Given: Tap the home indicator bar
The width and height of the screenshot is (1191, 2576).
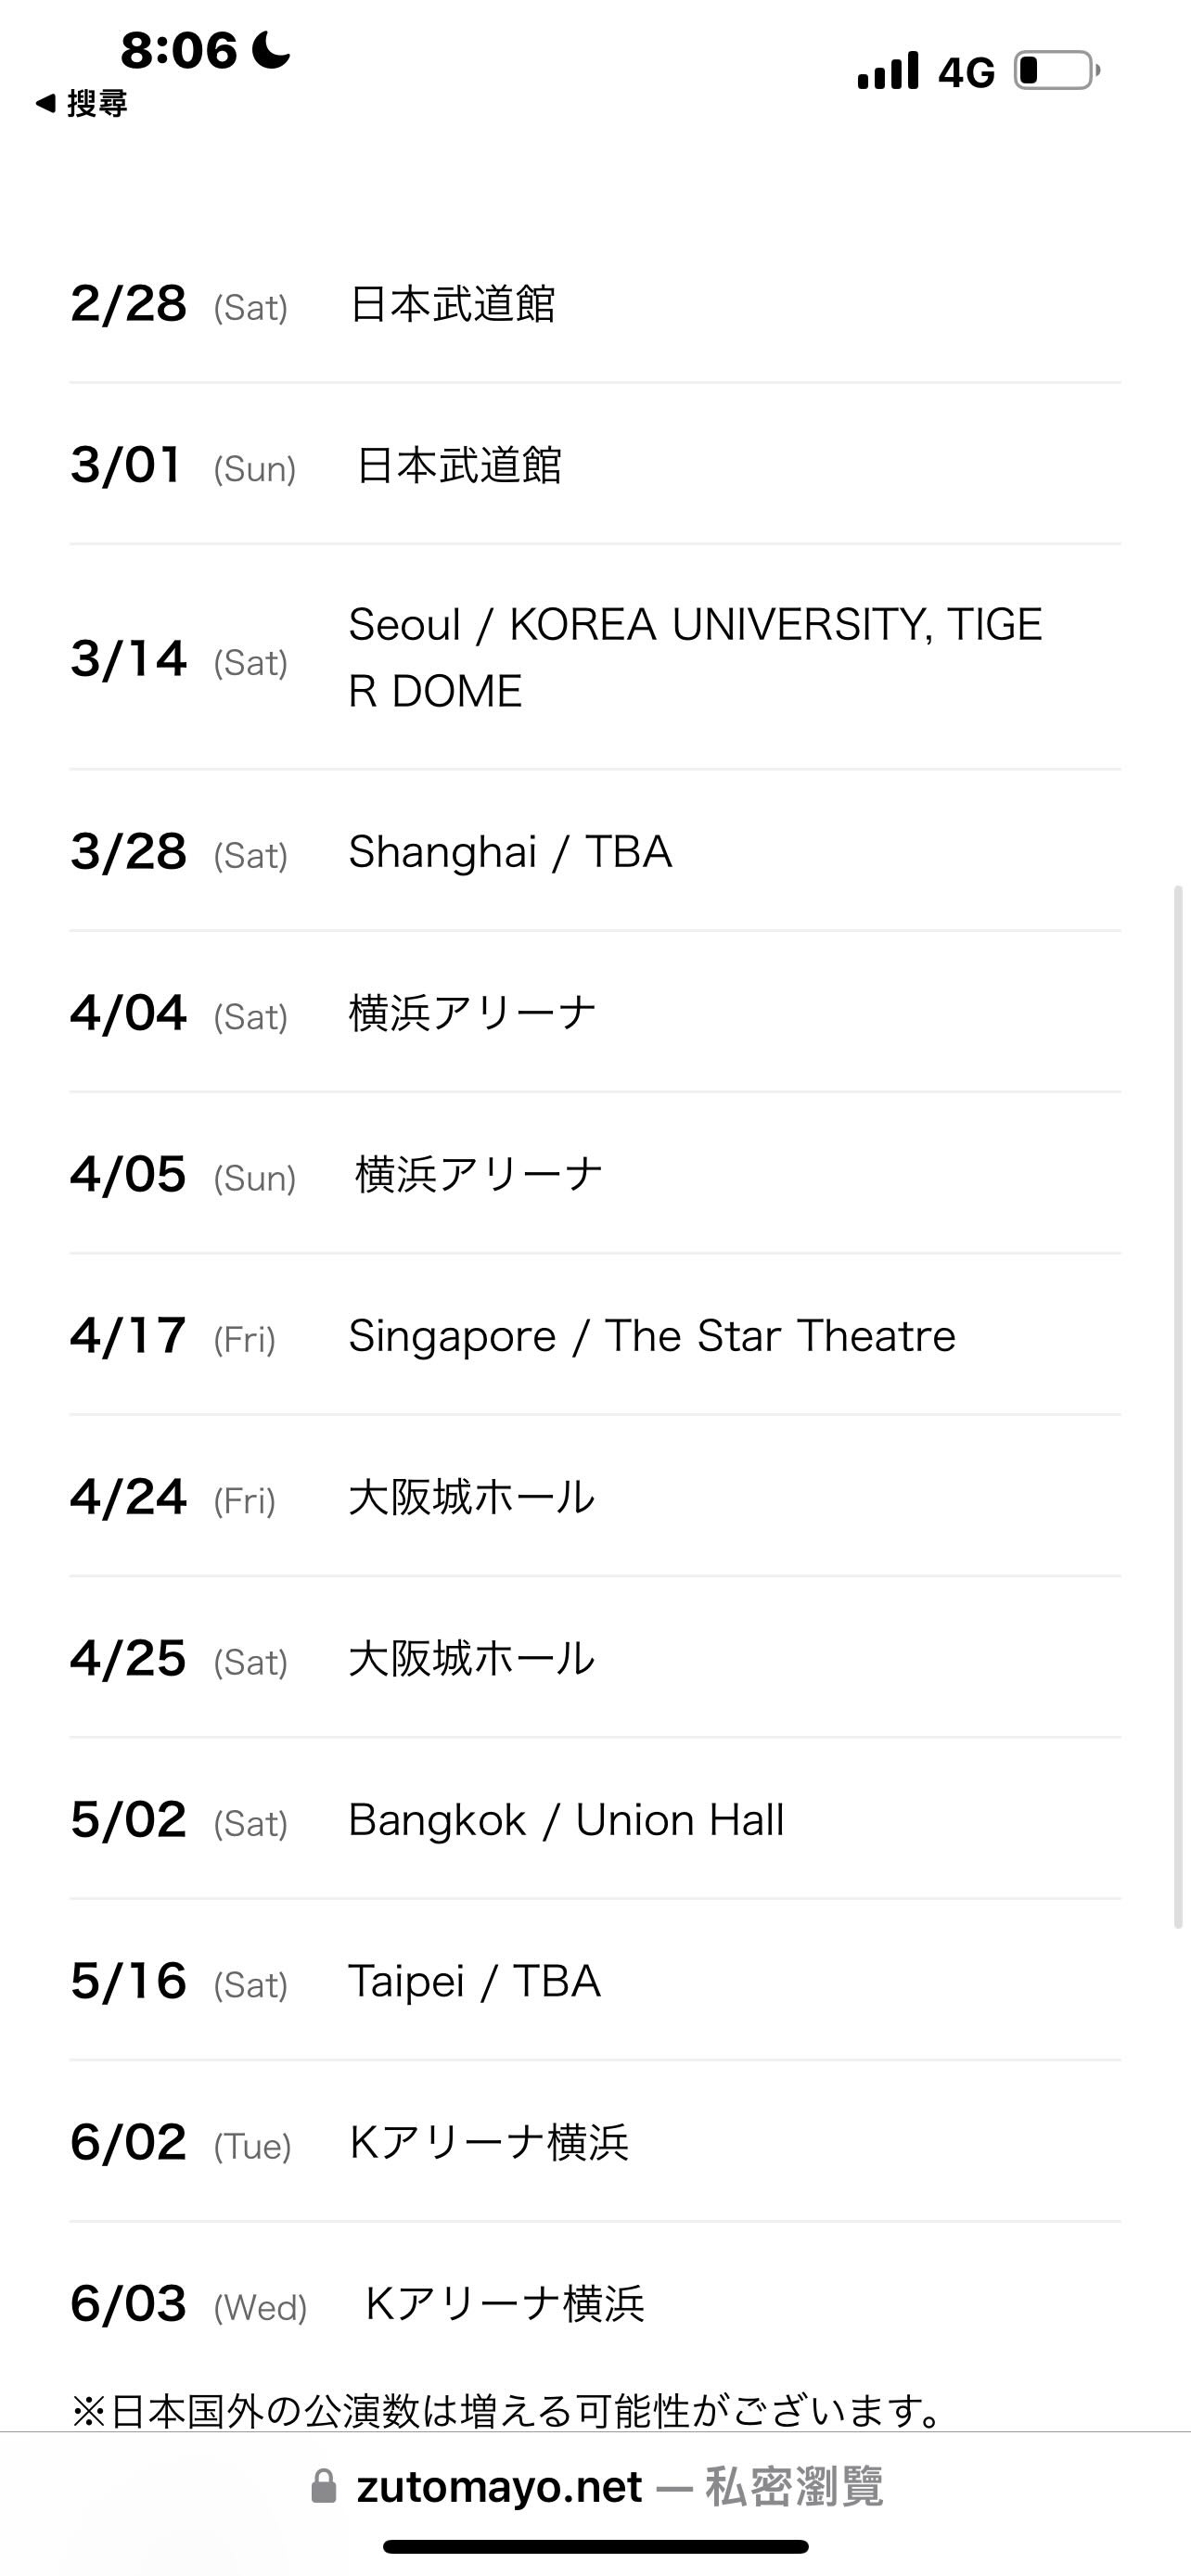Looking at the screenshot, I should 596,2547.
